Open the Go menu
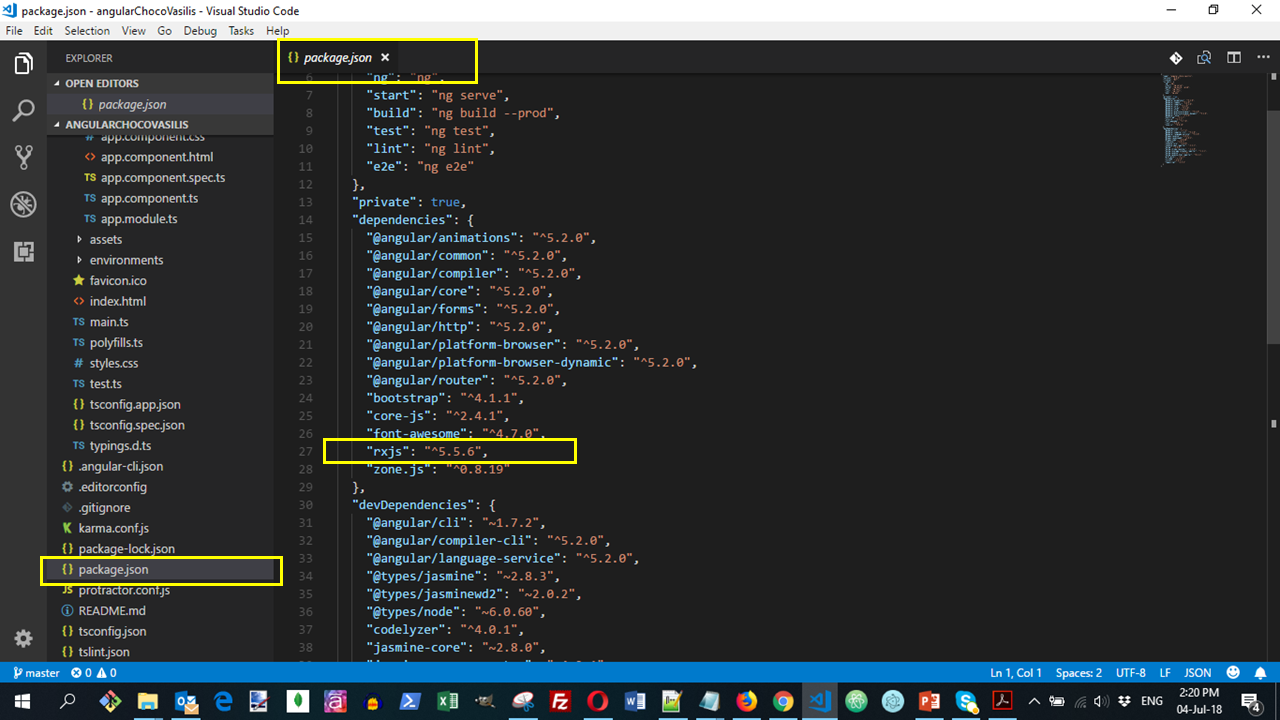Image resolution: width=1280 pixels, height=720 pixels. [164, 31]
